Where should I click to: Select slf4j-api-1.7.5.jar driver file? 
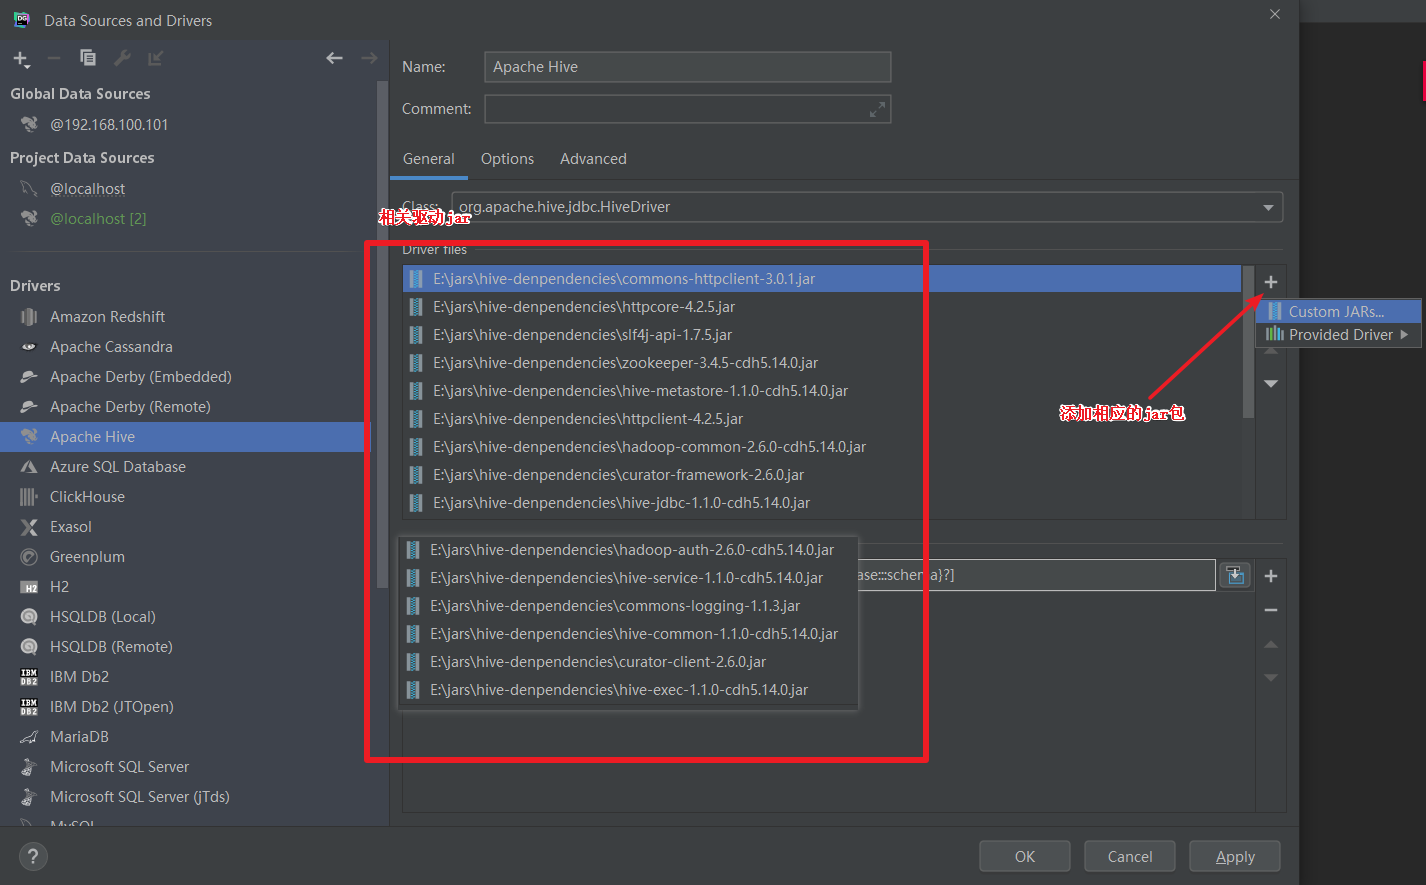822,335
